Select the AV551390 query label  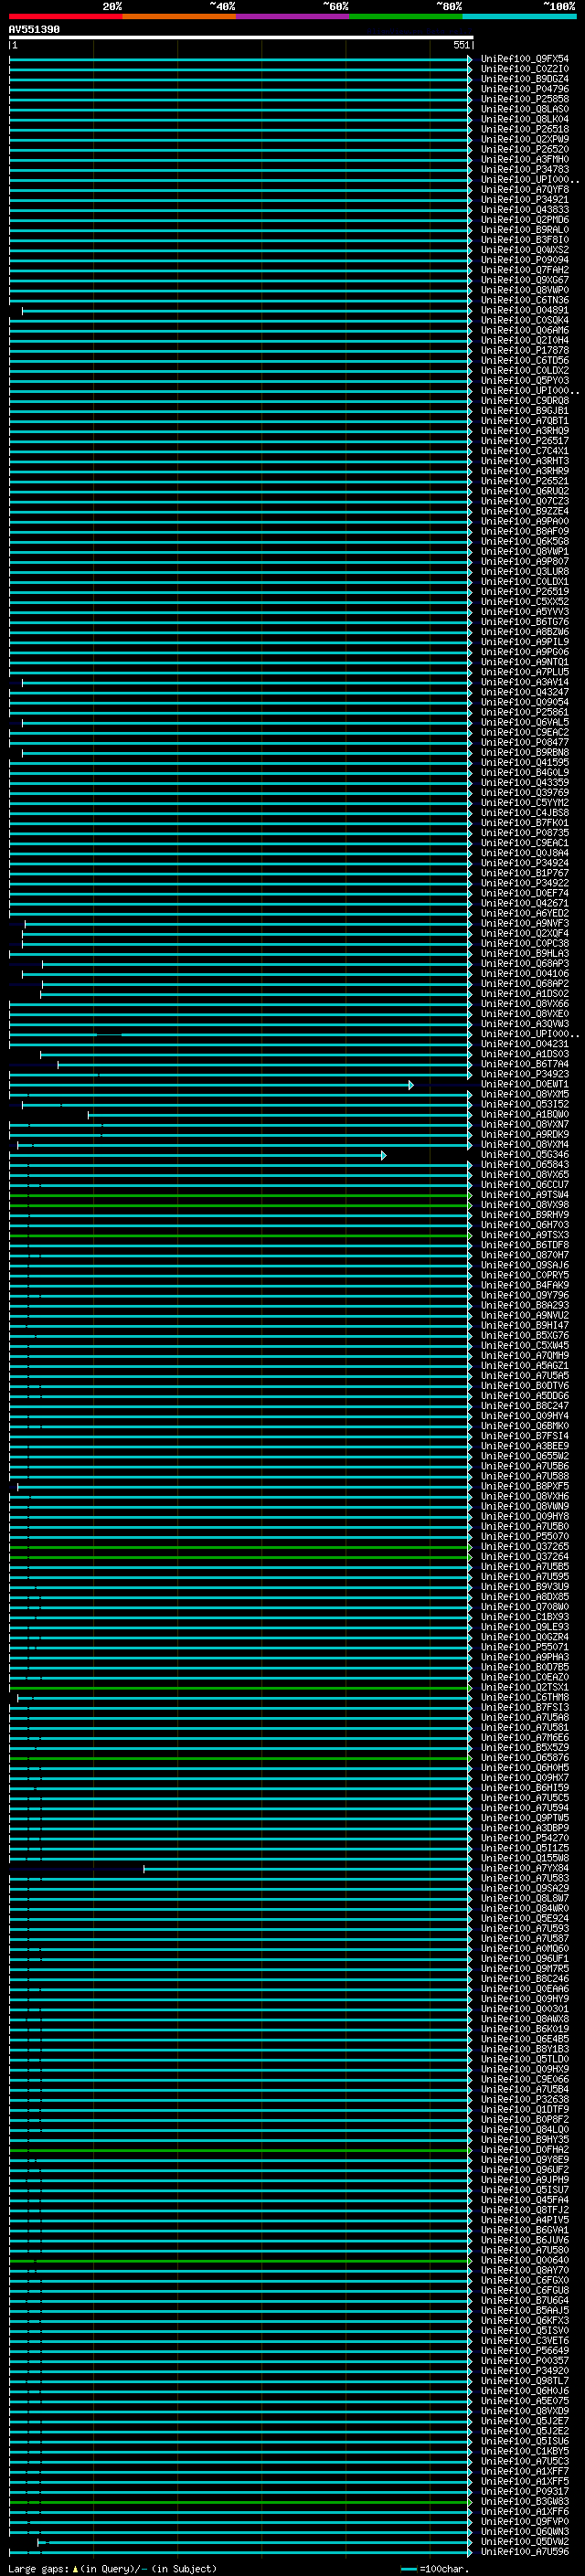pos(34,30)
